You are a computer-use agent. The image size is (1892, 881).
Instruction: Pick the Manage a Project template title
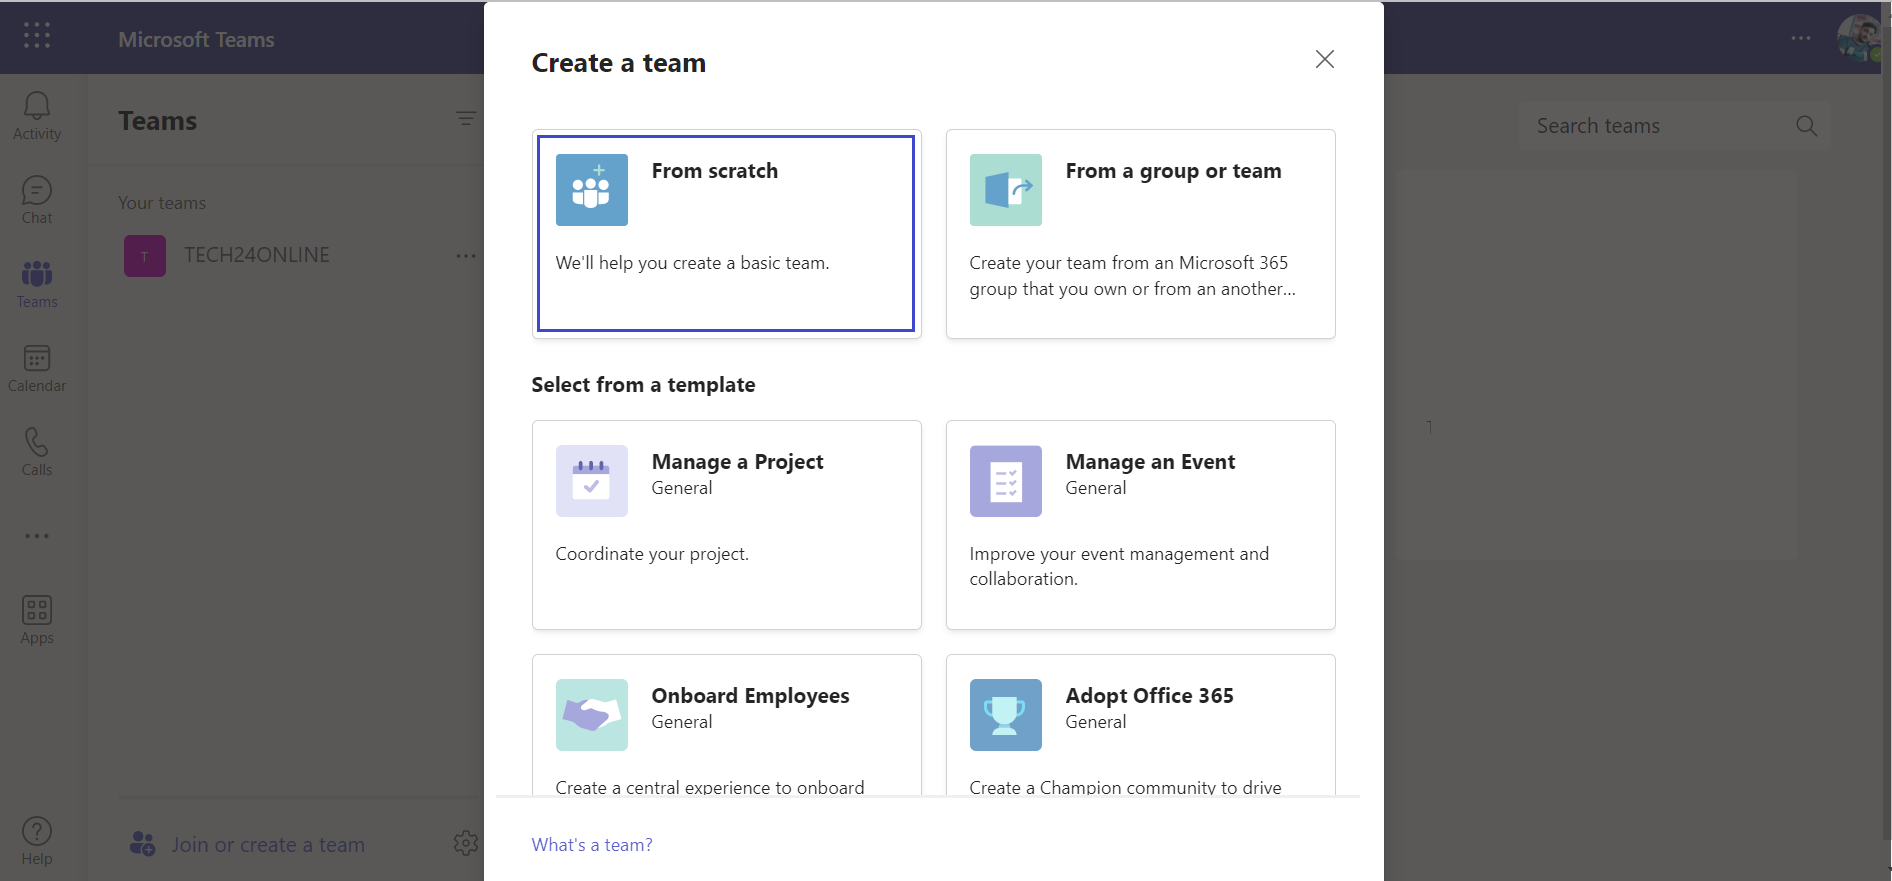738,462
